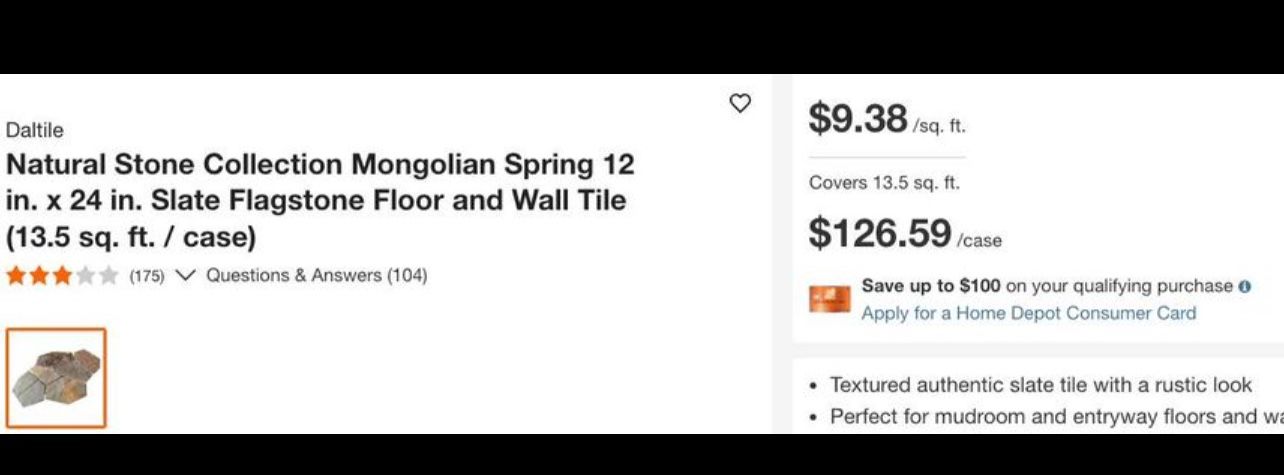Open the (175) review count
Image resolution: width=1284 pixels, height=475 pixels.
pyautogui.click(x=146, y=276)
